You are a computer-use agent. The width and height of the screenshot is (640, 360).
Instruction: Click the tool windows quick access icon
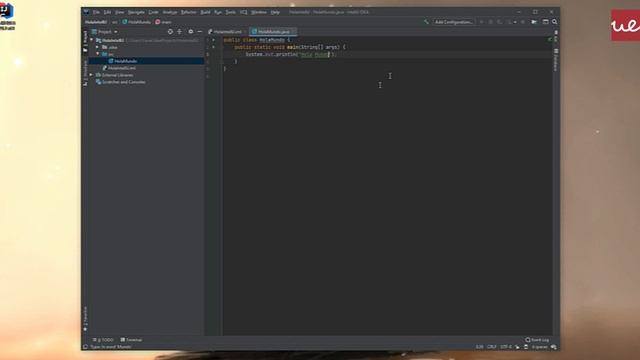coord(85,347)
